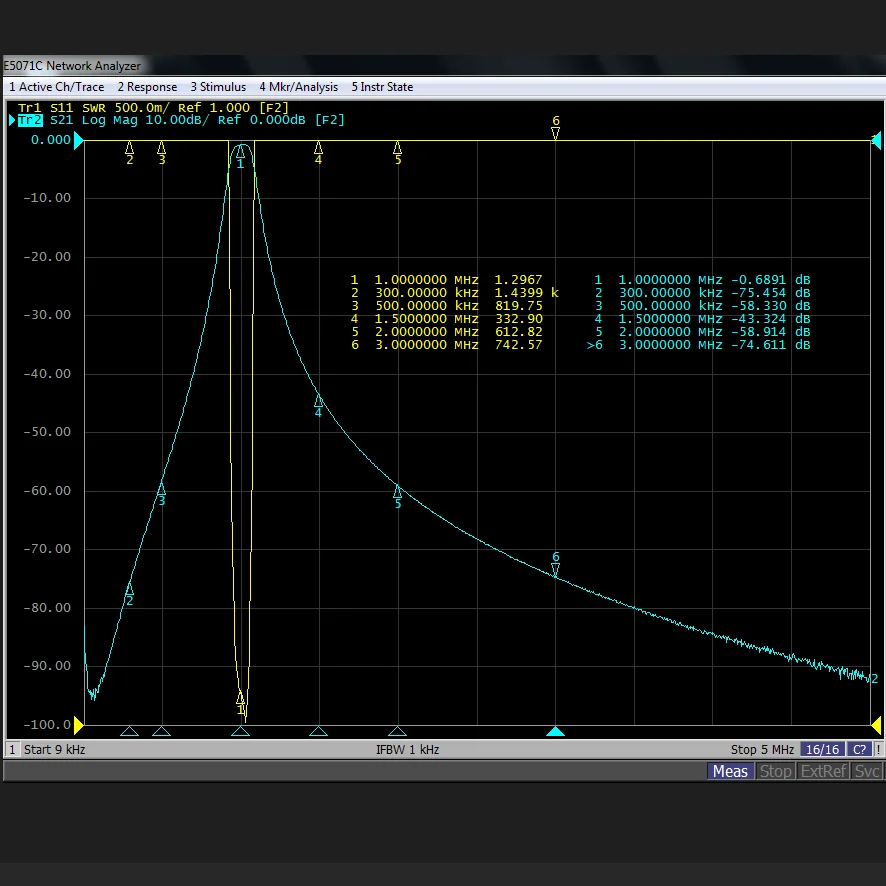Click Stop 5 MHz frequency field
The image size is (886, 886).
tap(762, 749)
